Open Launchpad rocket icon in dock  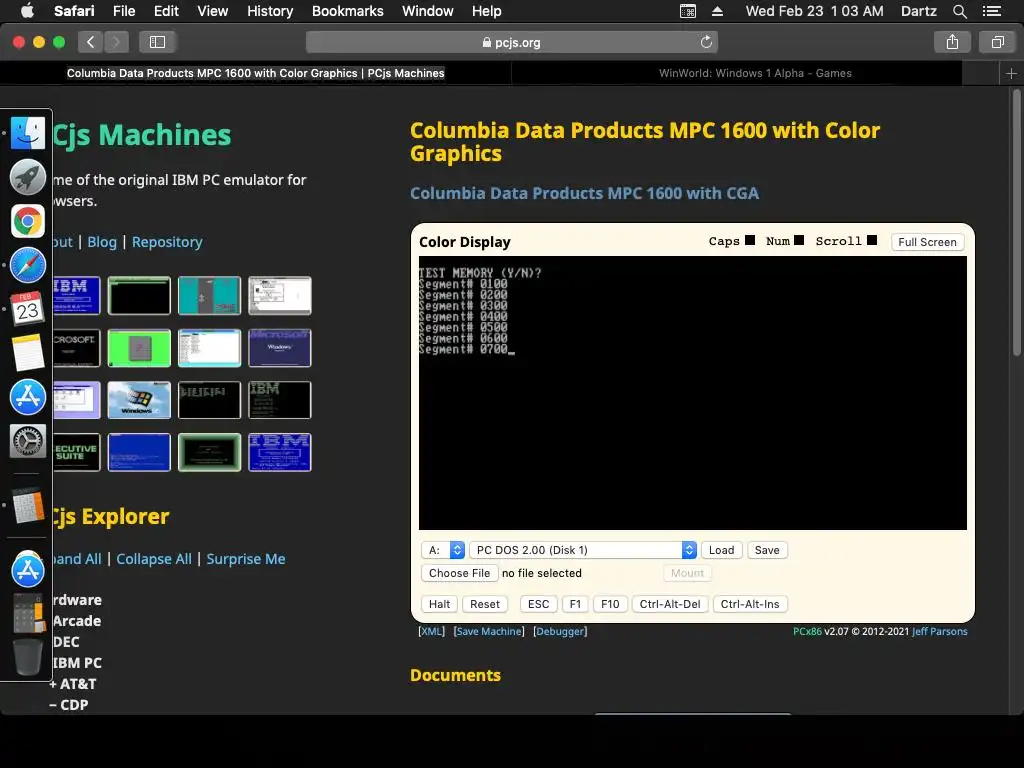point(27,177)
